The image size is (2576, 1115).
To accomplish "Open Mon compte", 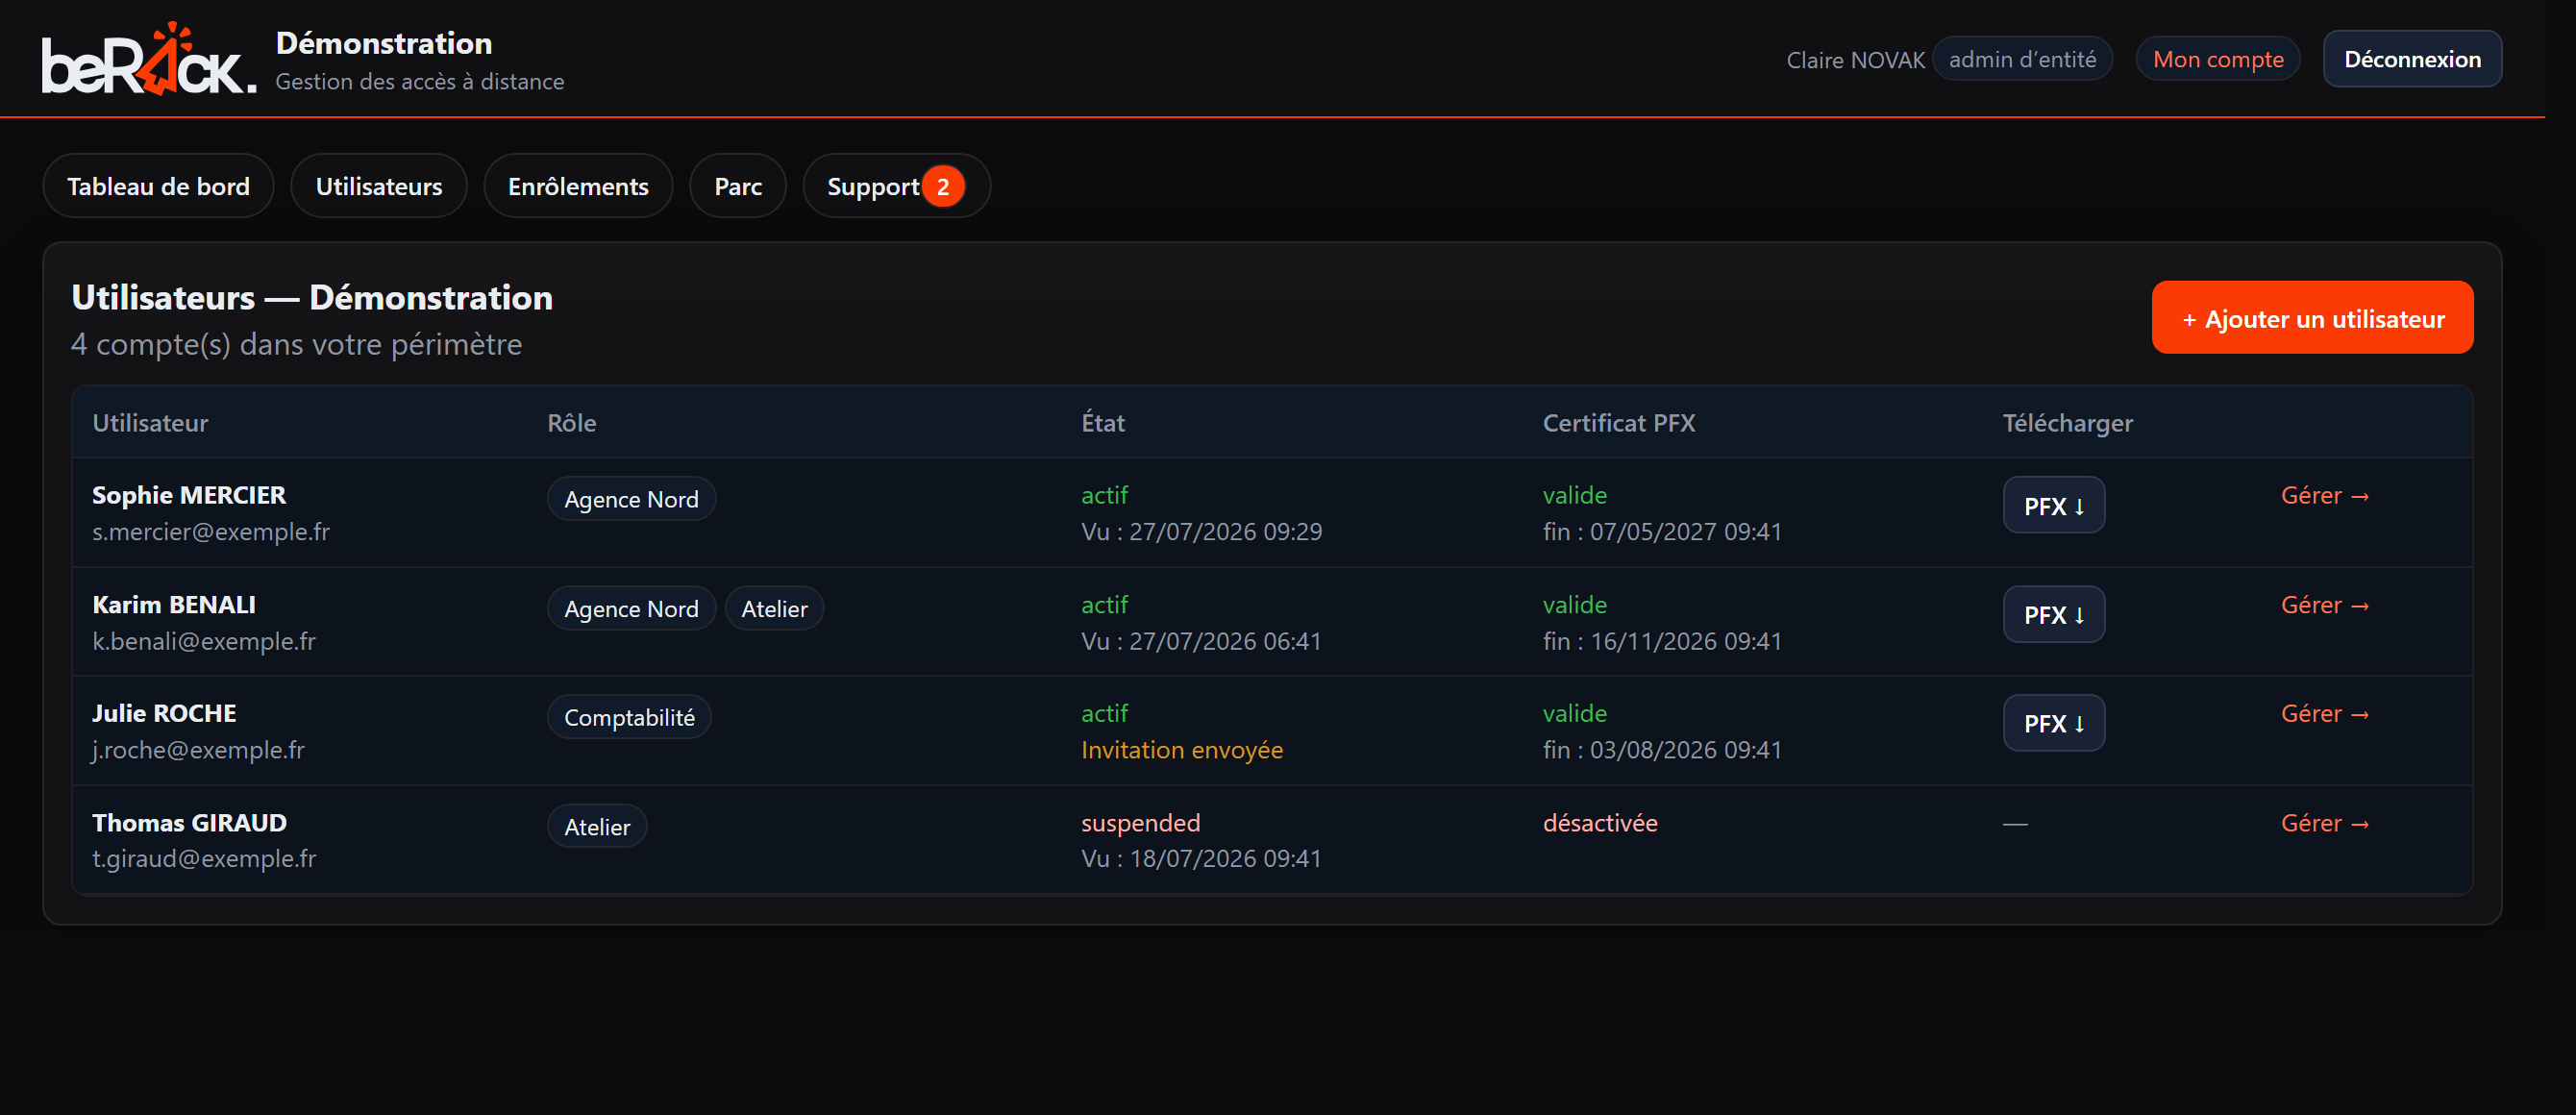I will pos(2217,59).
